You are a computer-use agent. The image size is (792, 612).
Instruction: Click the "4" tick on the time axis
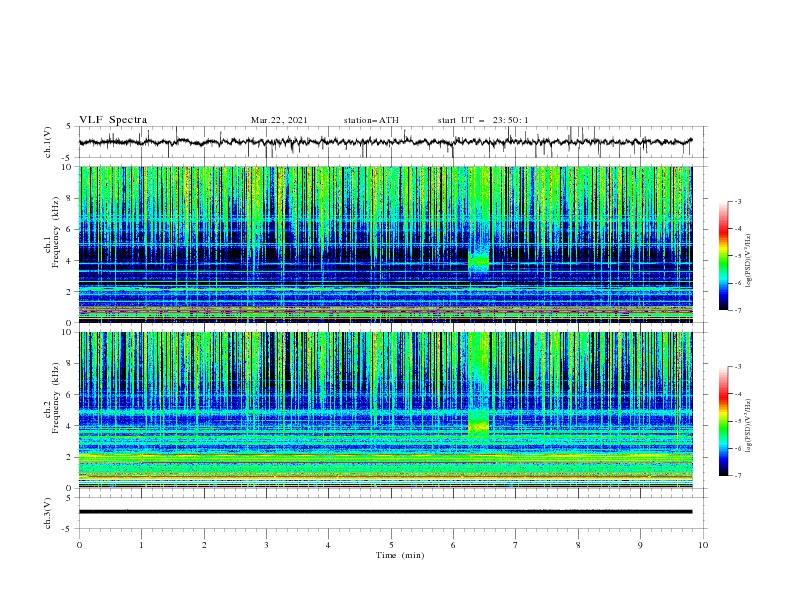point(328,545)
